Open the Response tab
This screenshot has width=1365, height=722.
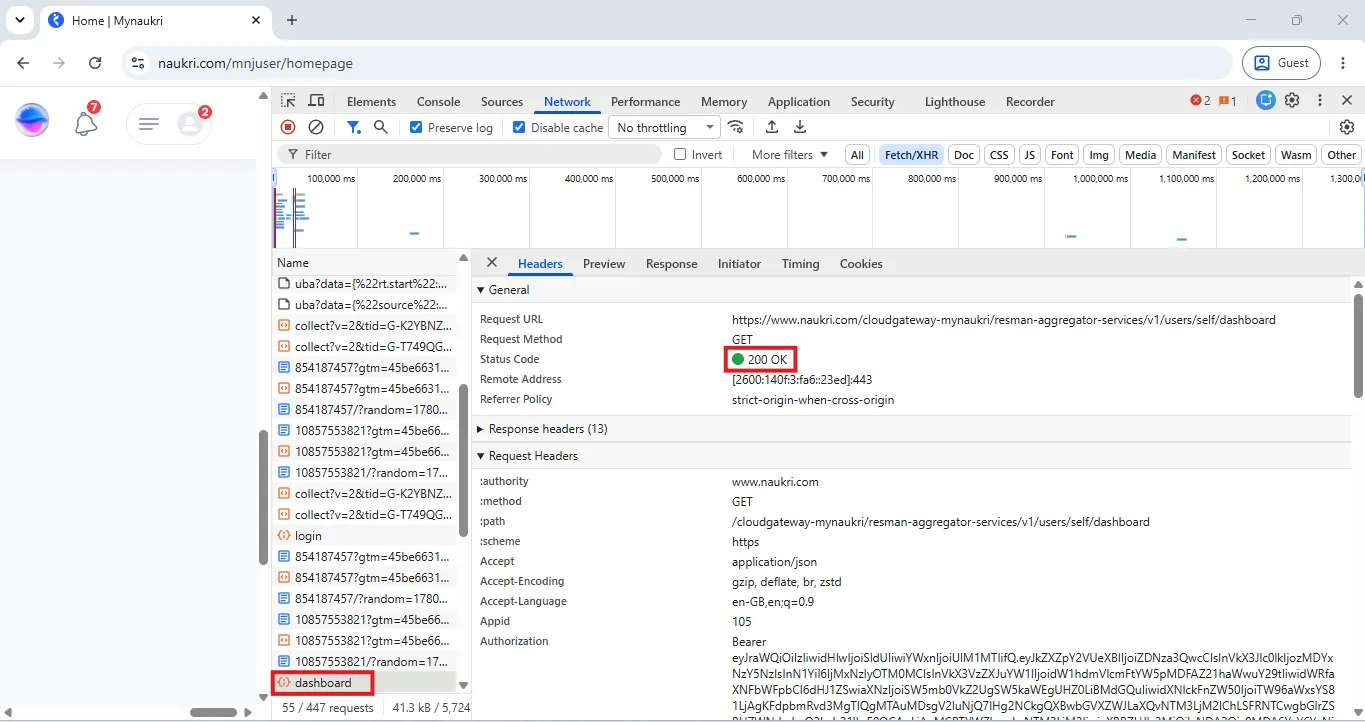coord(672,264)
